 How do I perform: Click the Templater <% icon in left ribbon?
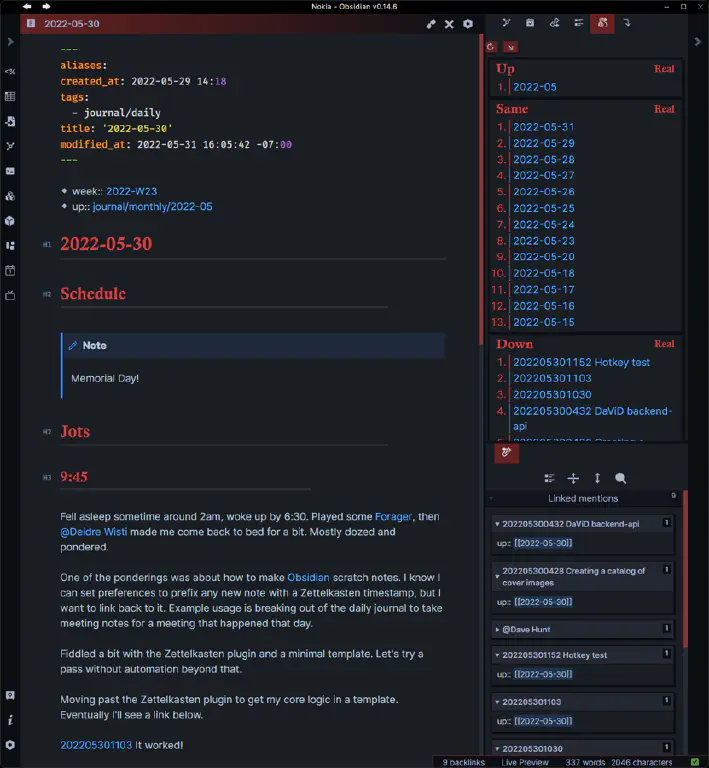pos(10,72)
